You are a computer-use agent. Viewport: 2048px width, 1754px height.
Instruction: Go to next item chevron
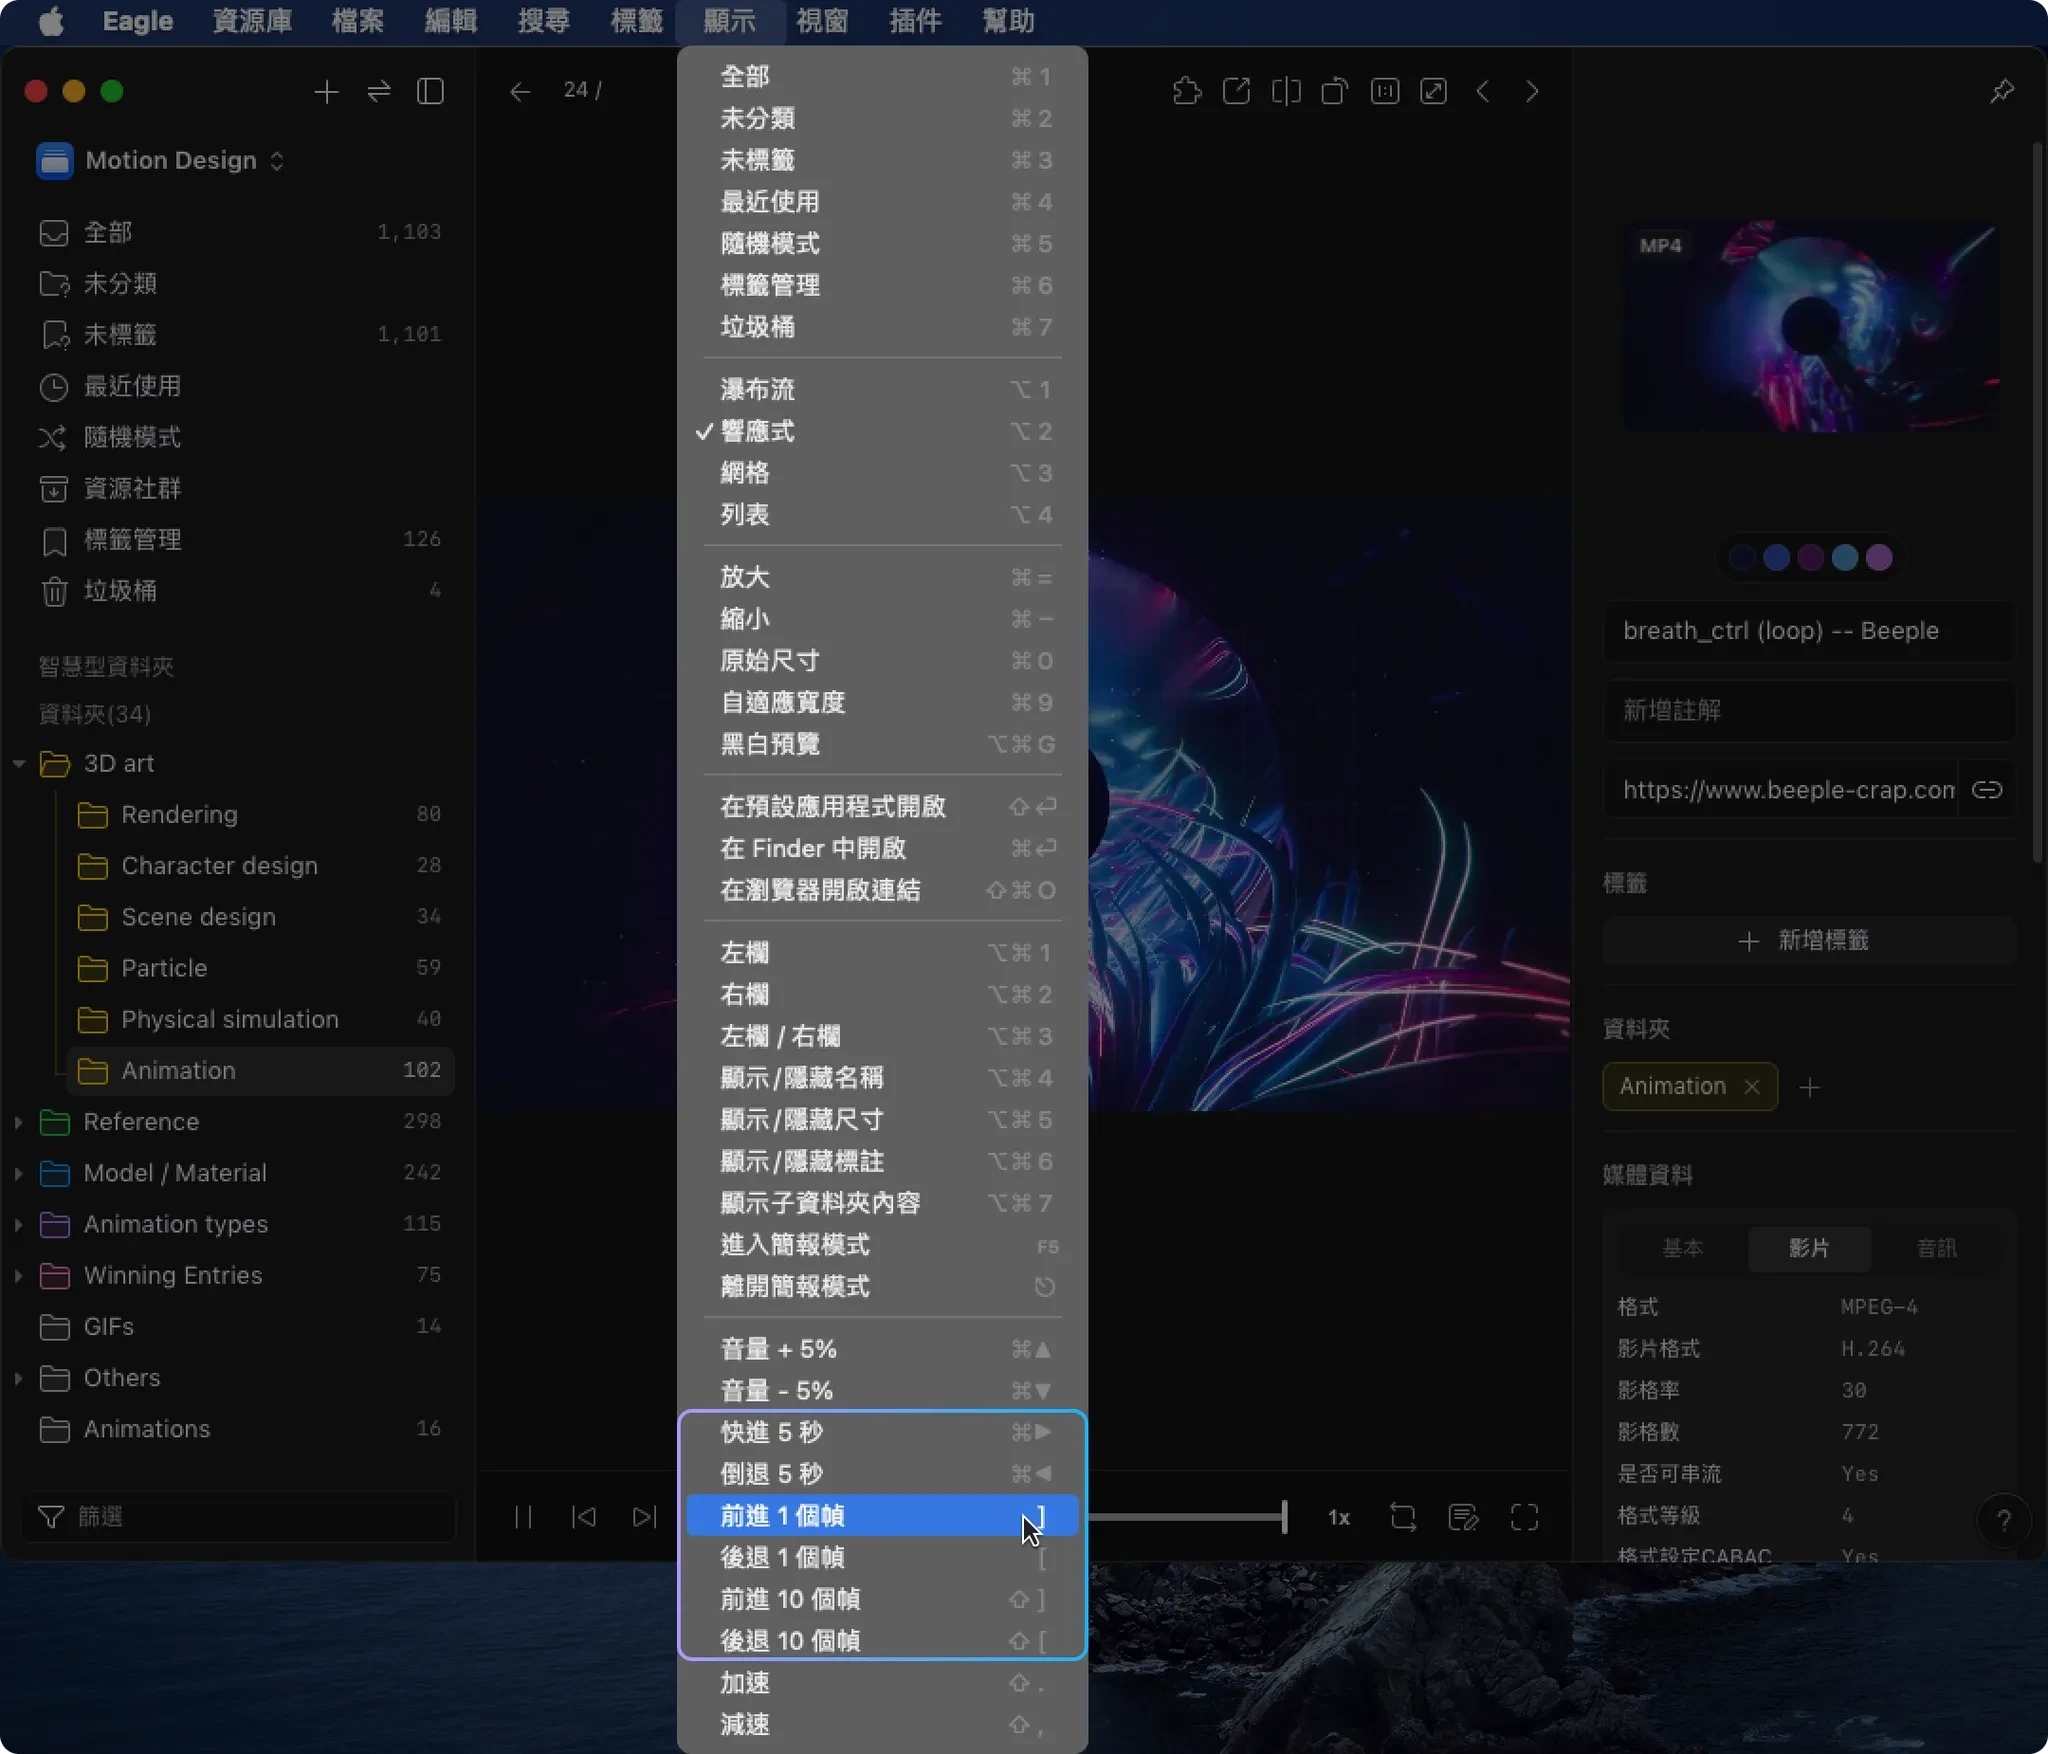[x=1532, y=92]
